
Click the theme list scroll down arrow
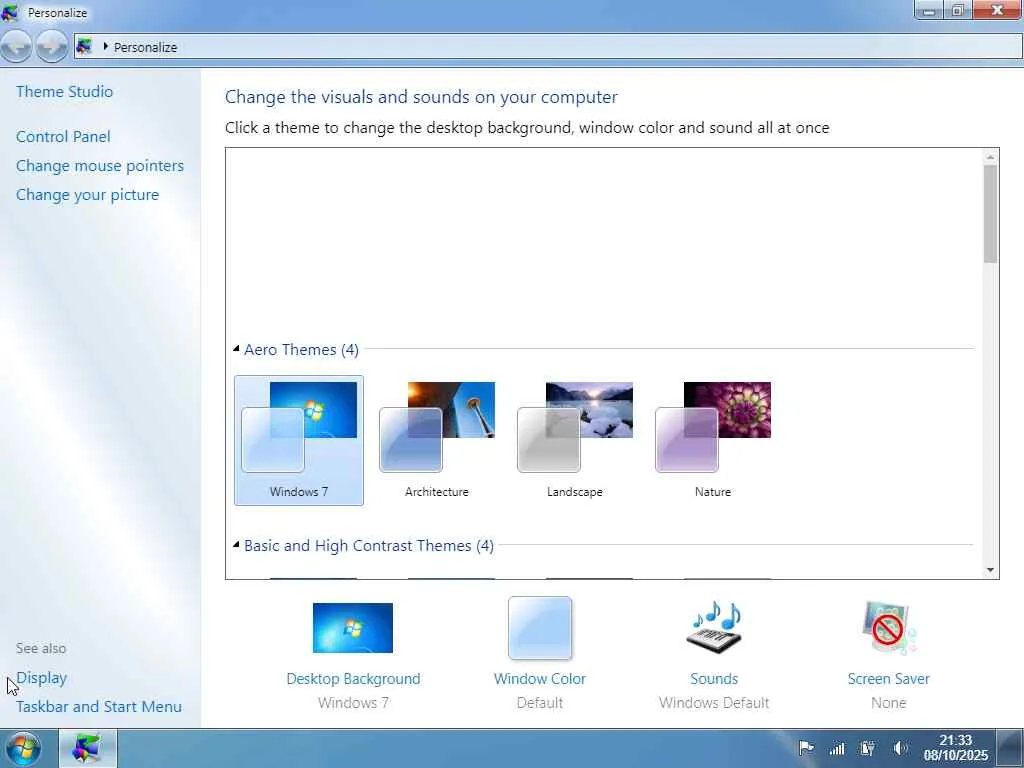[x=990, y=570]
